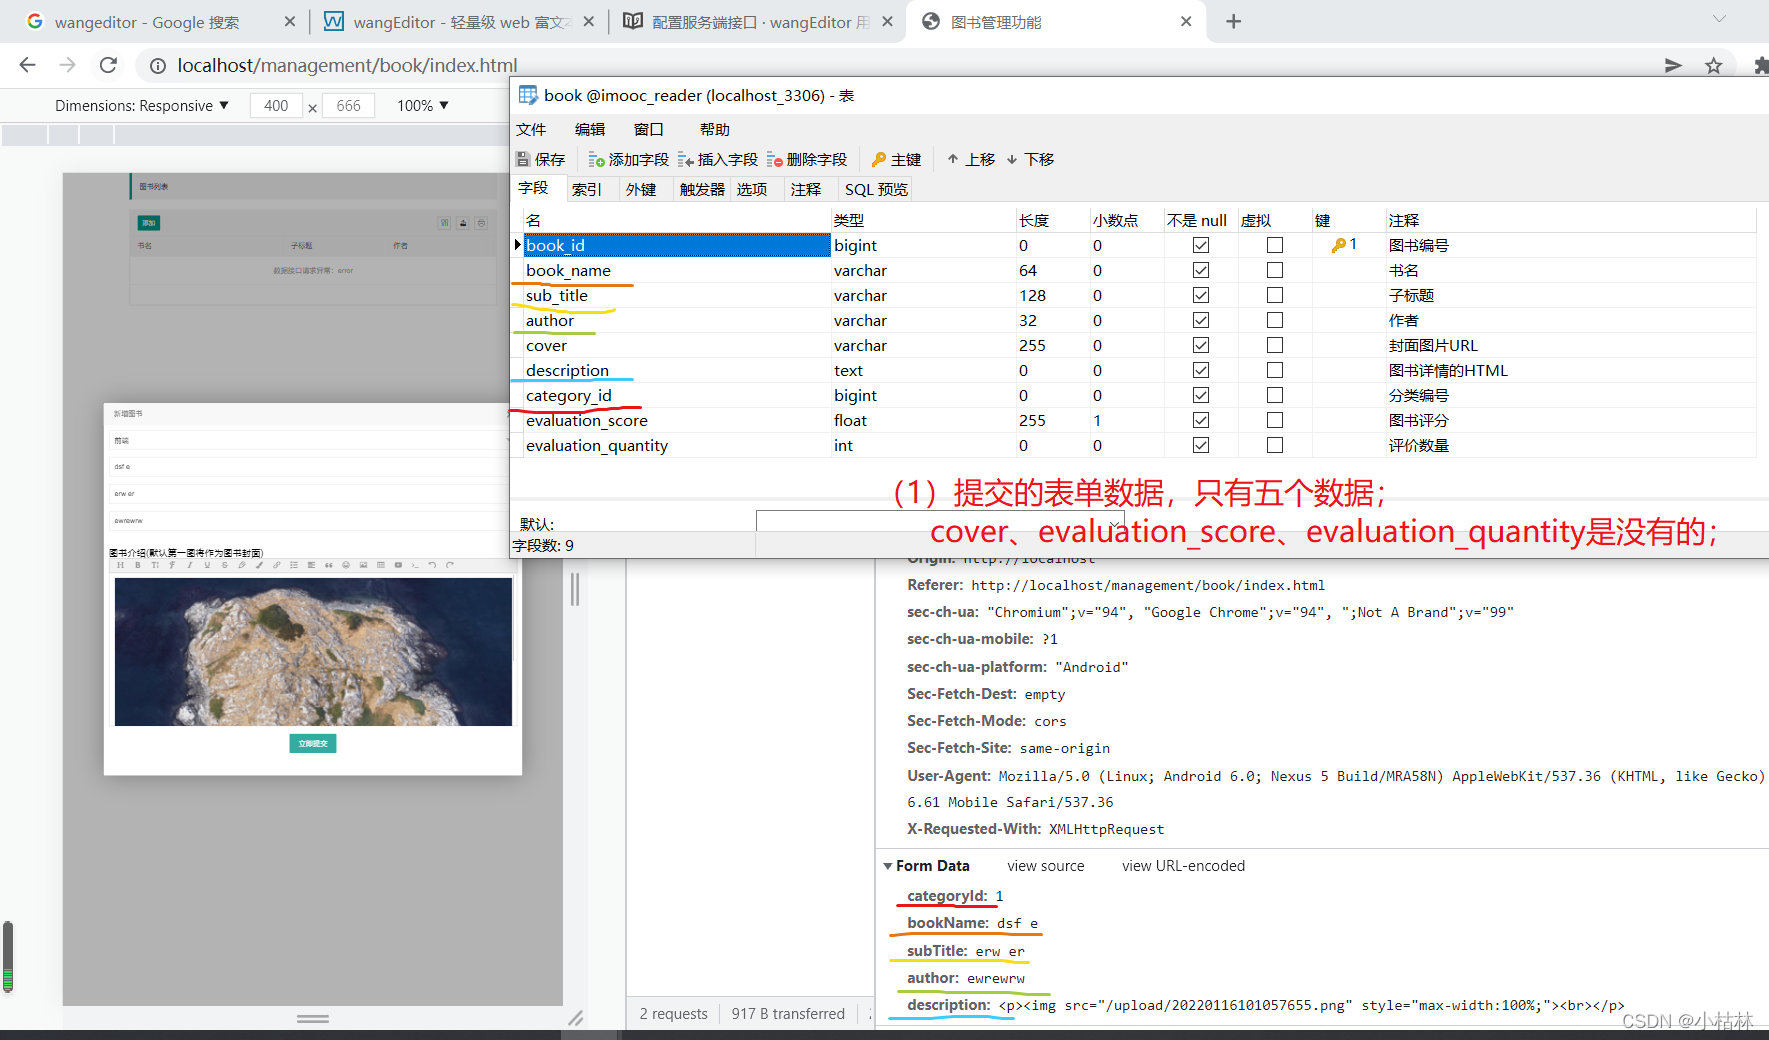1769x1040 pixels.
Task: Add a new field using 添加字段
Action: click(x=628, y=159)
